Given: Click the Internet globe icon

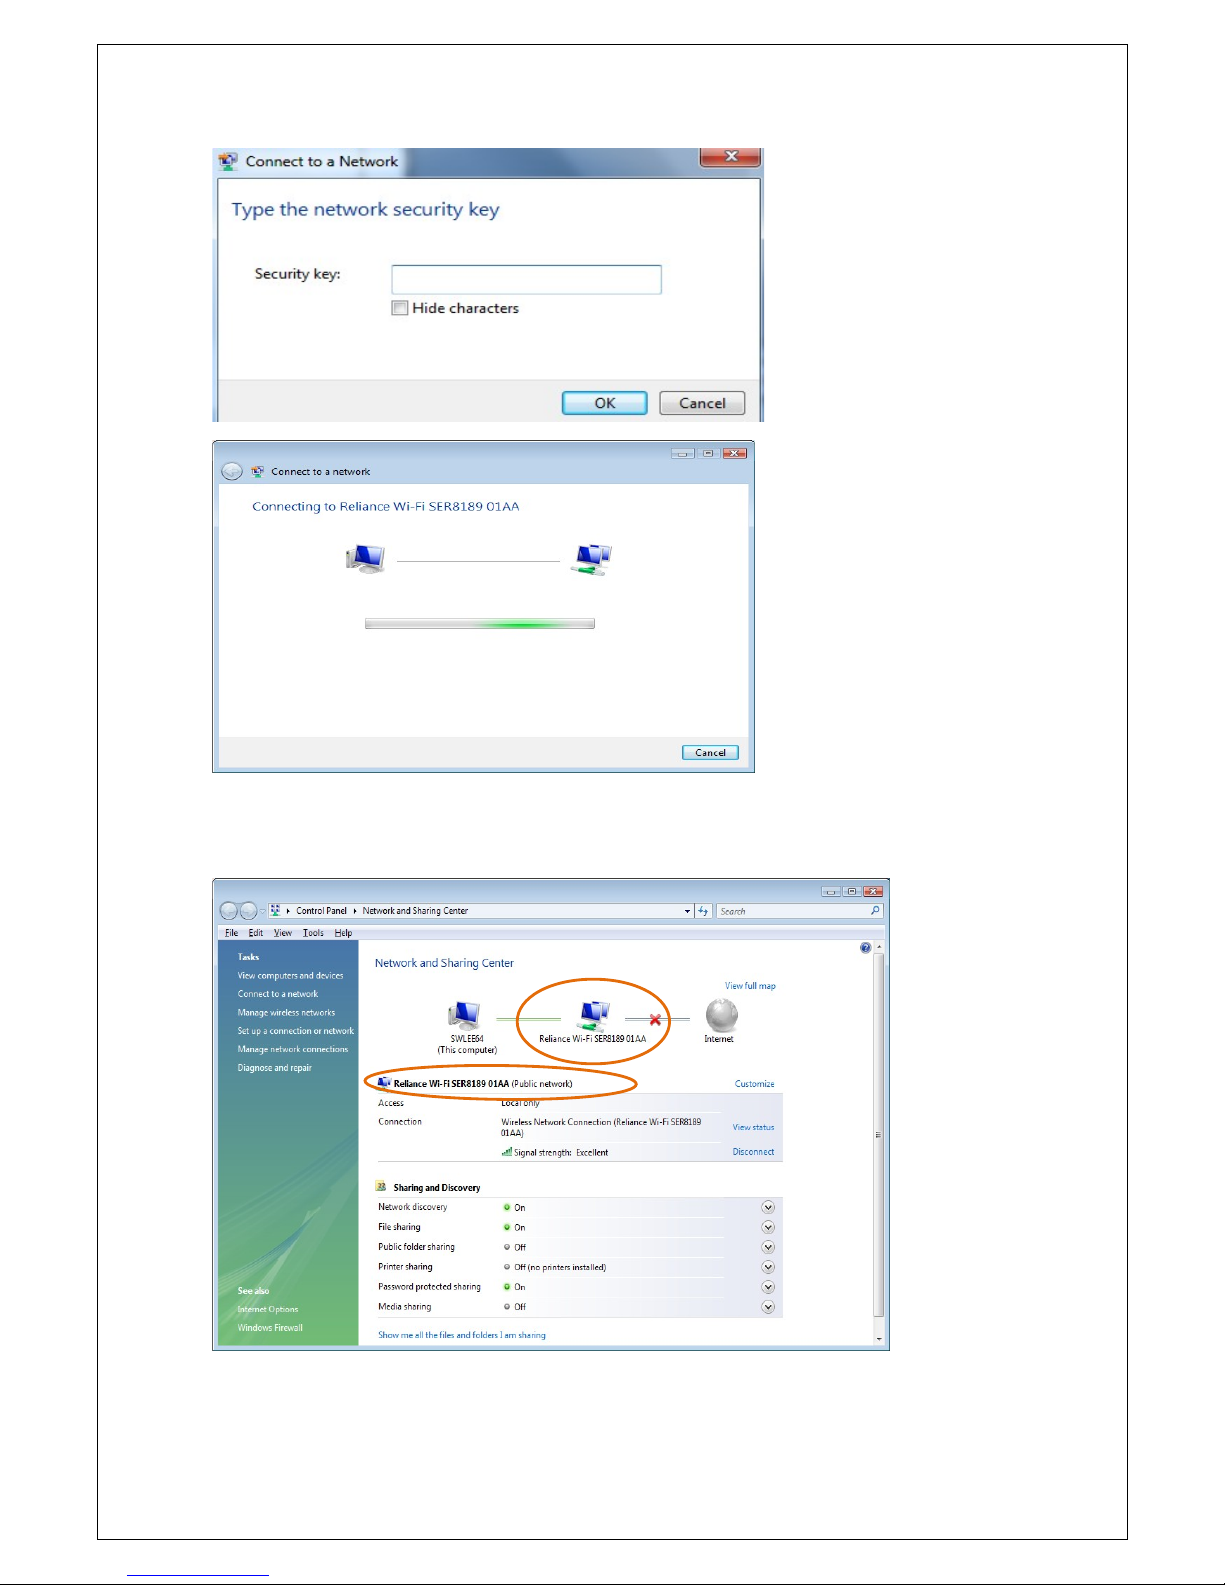Looking at the screenshot, I should tap(721, 1015).
